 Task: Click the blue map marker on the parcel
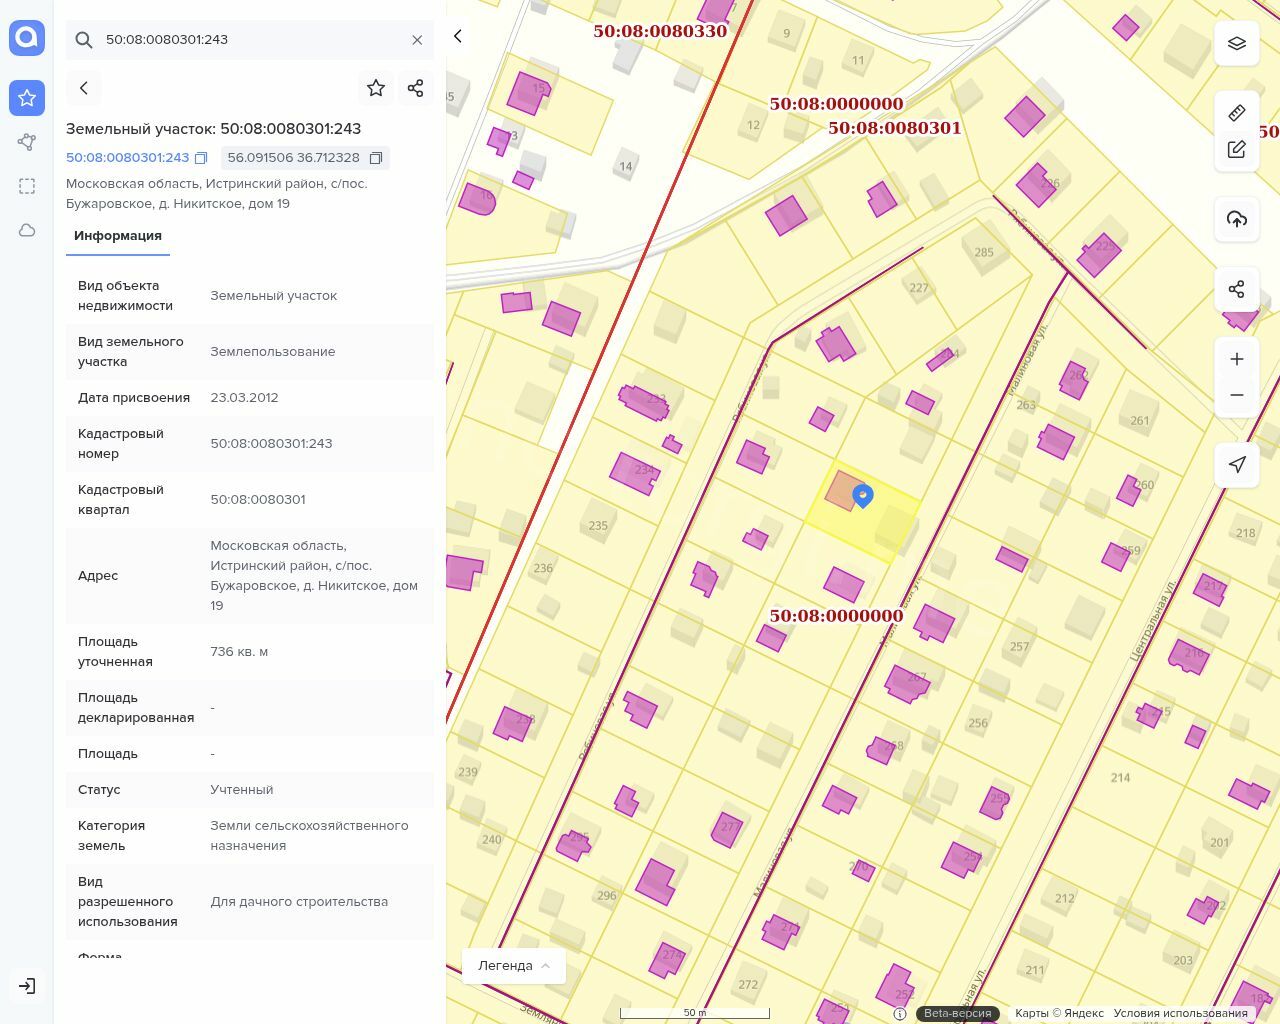point(862,496)
